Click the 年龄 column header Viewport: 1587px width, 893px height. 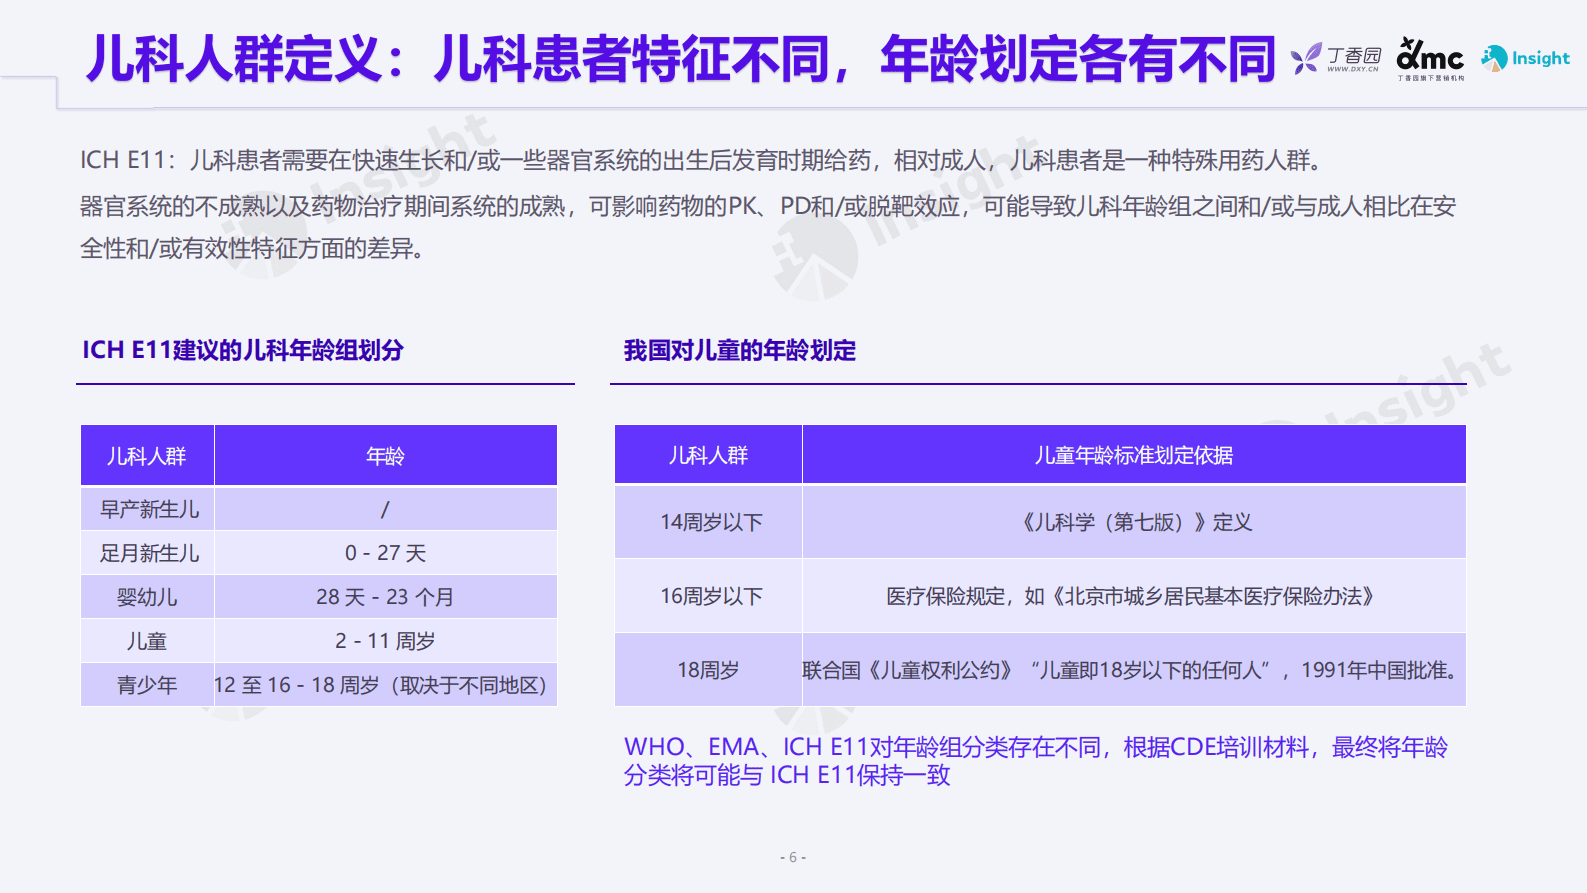click(x=385, y=456)
